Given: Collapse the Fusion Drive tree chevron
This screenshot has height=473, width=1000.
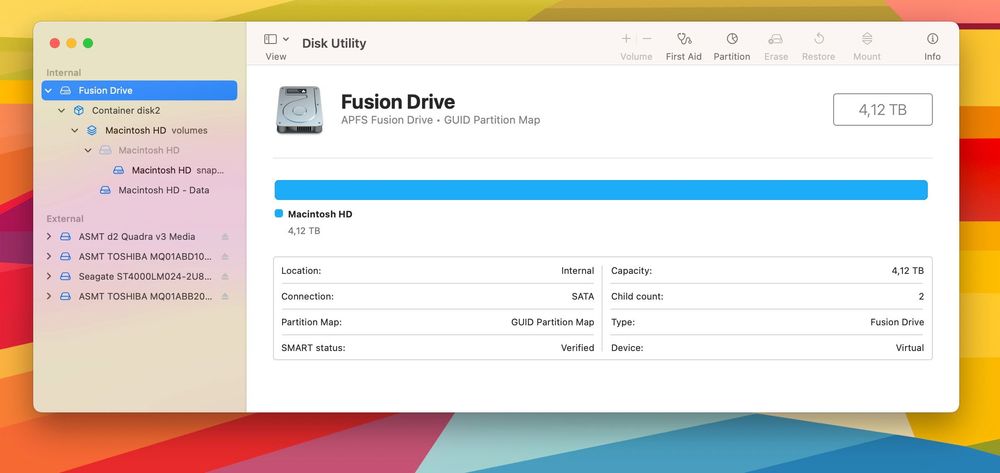Looking at the screenshot, I should tap(48, 91).
